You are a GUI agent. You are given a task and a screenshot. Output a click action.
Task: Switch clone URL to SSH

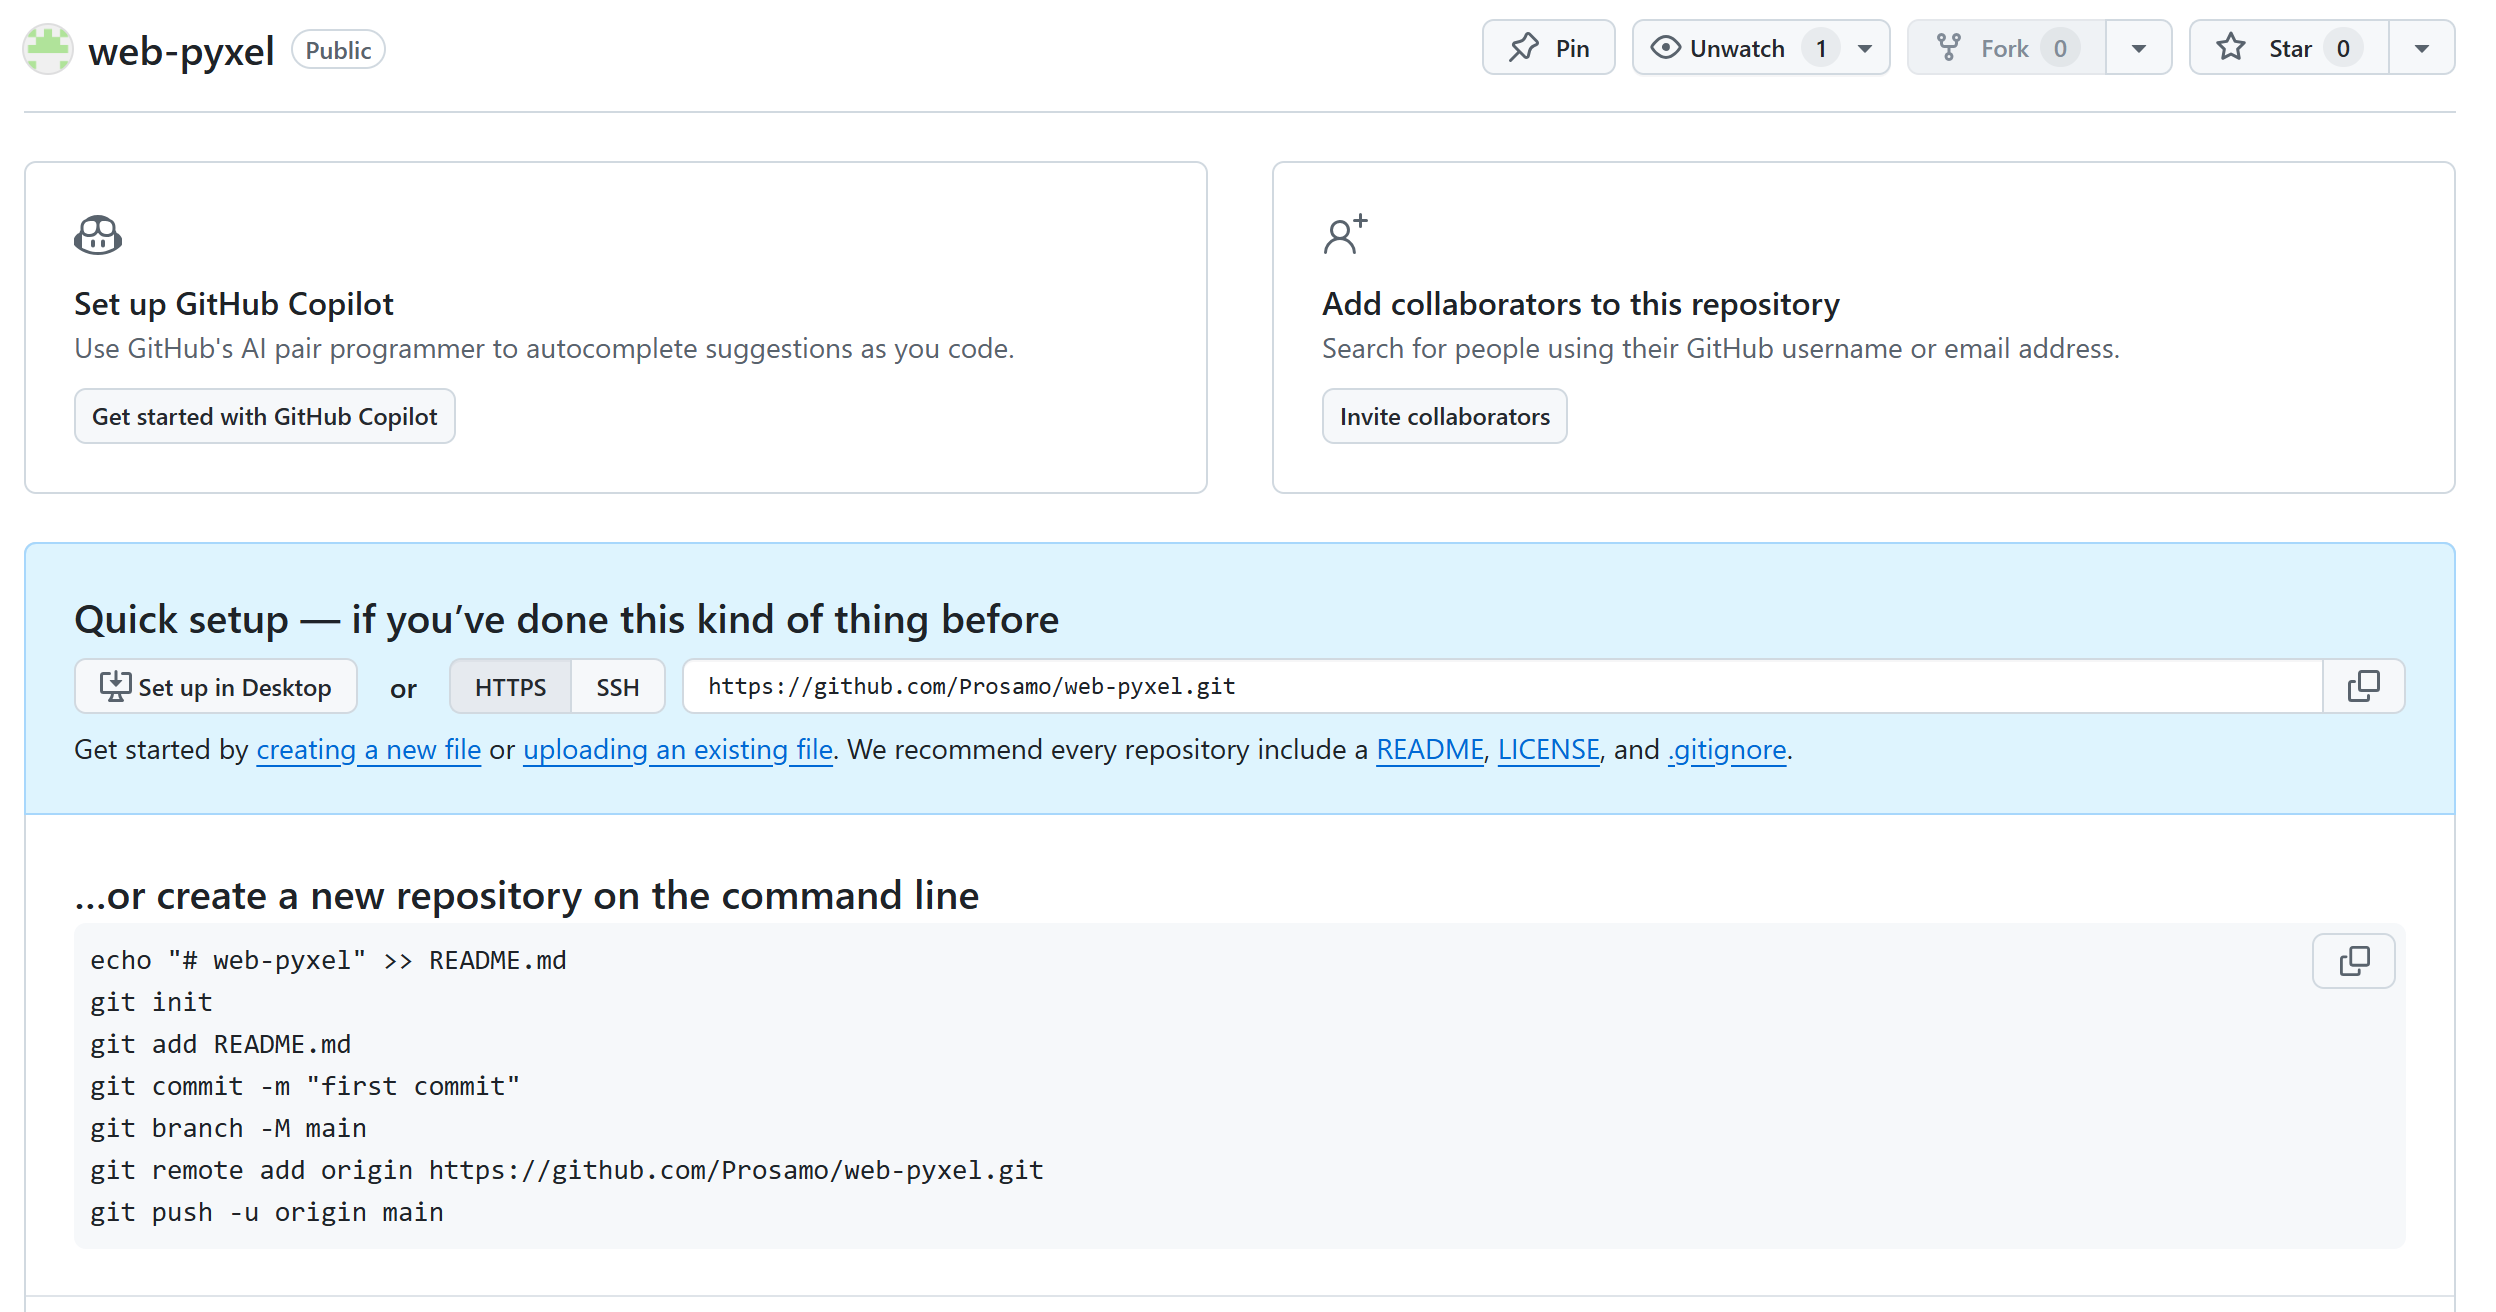click(x=617, y=687)
